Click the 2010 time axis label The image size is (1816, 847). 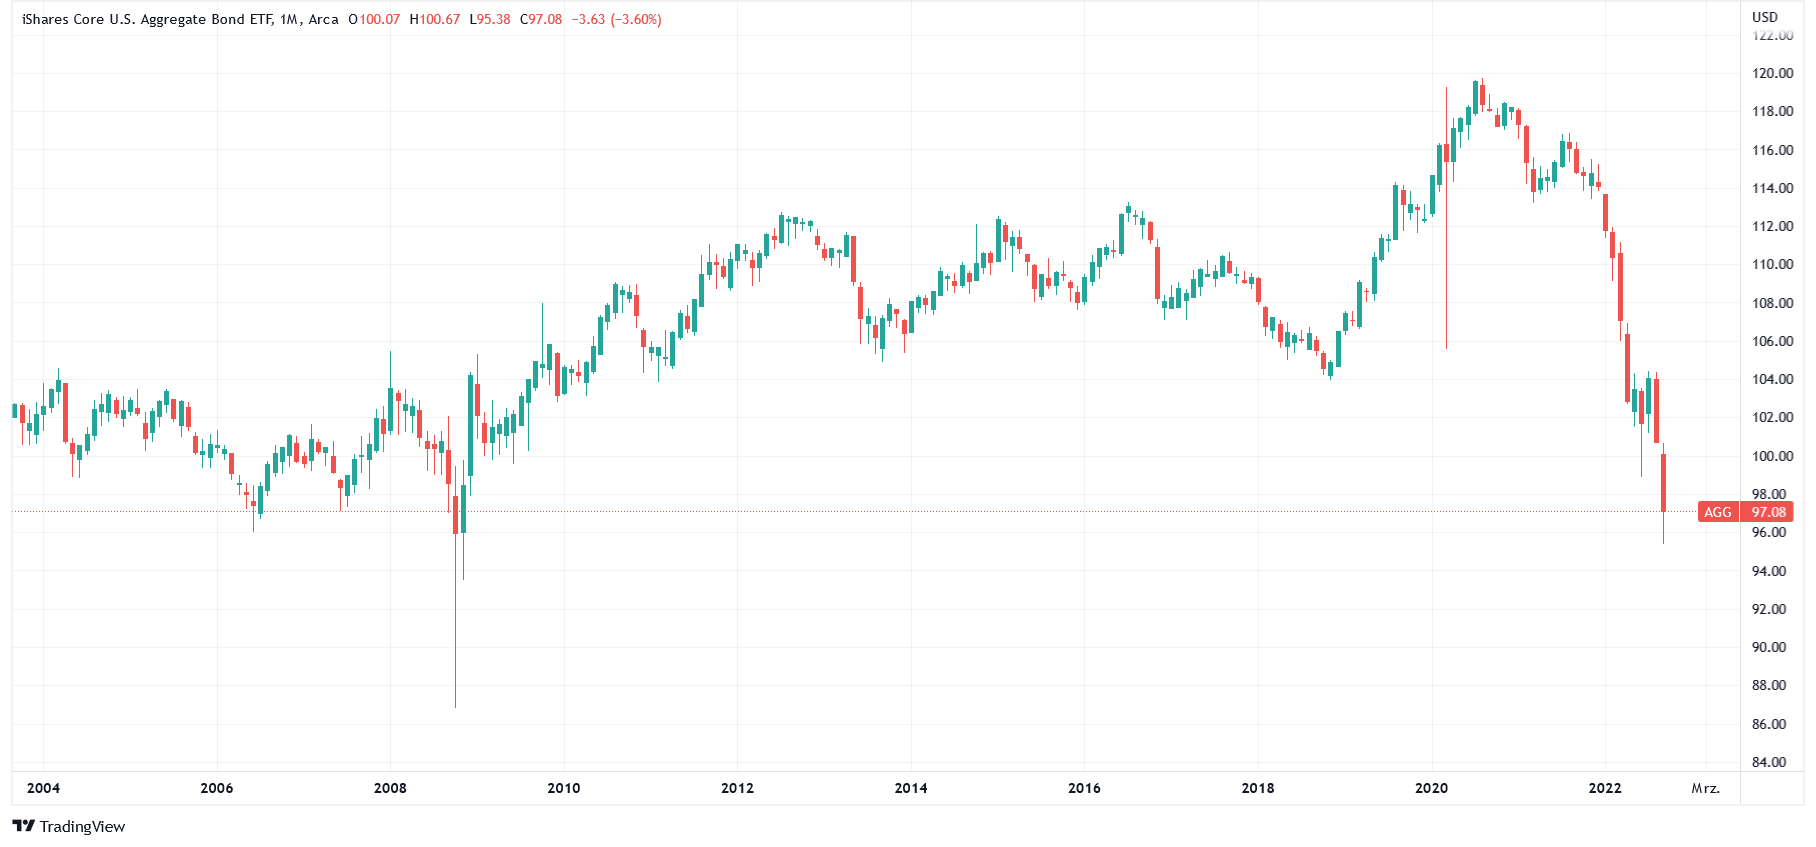point(564,788)
